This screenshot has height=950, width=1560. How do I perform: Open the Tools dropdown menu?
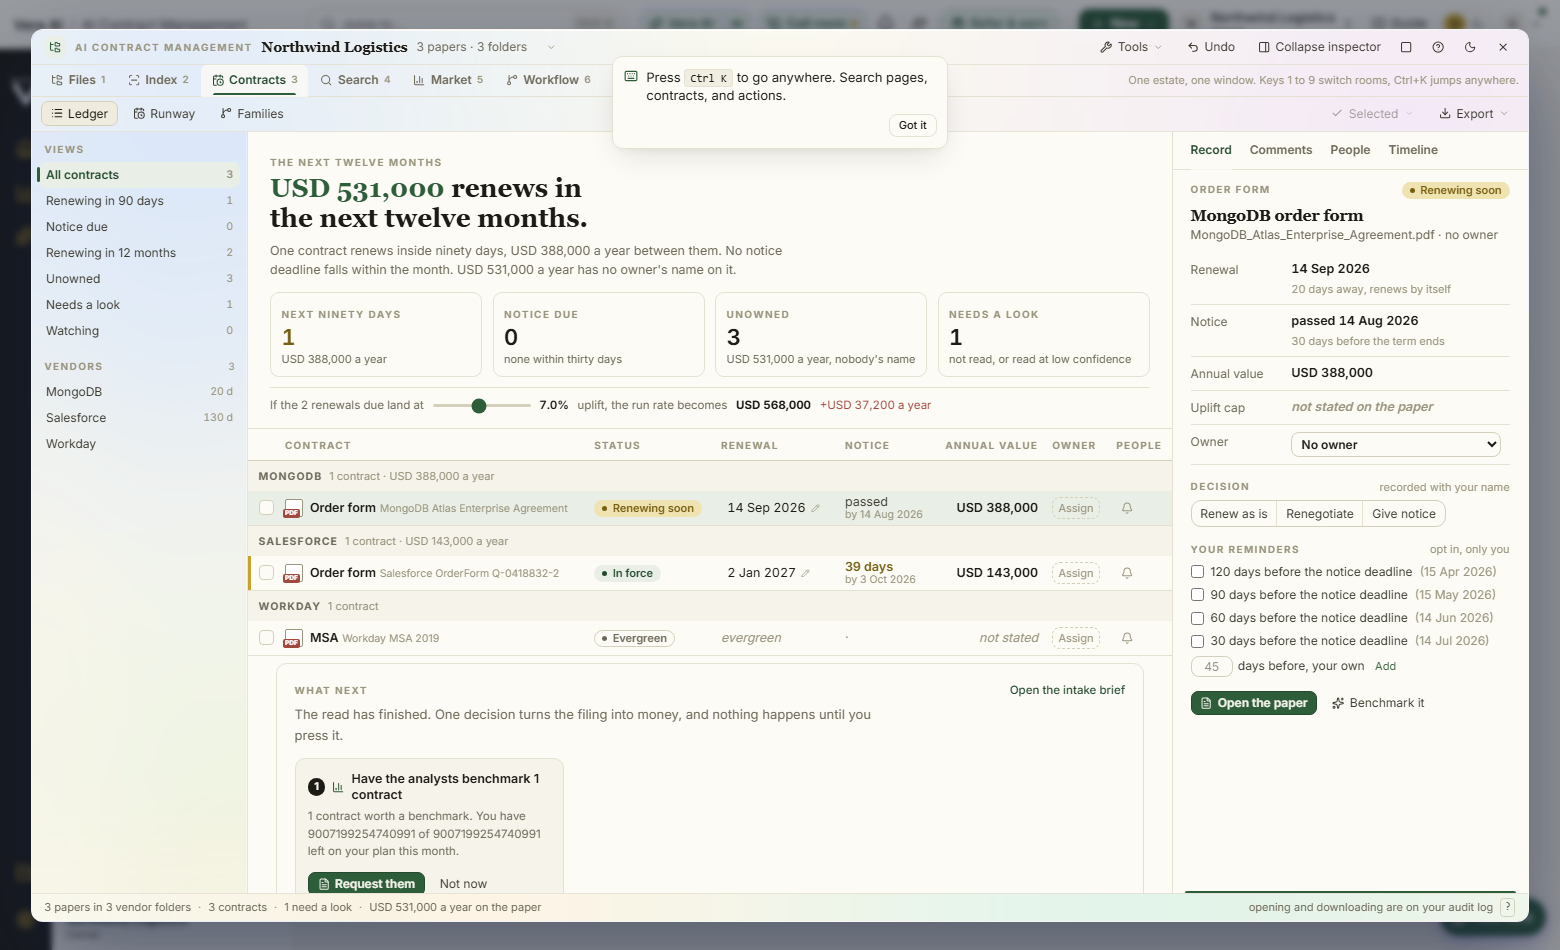click(x=1131, y=47)
